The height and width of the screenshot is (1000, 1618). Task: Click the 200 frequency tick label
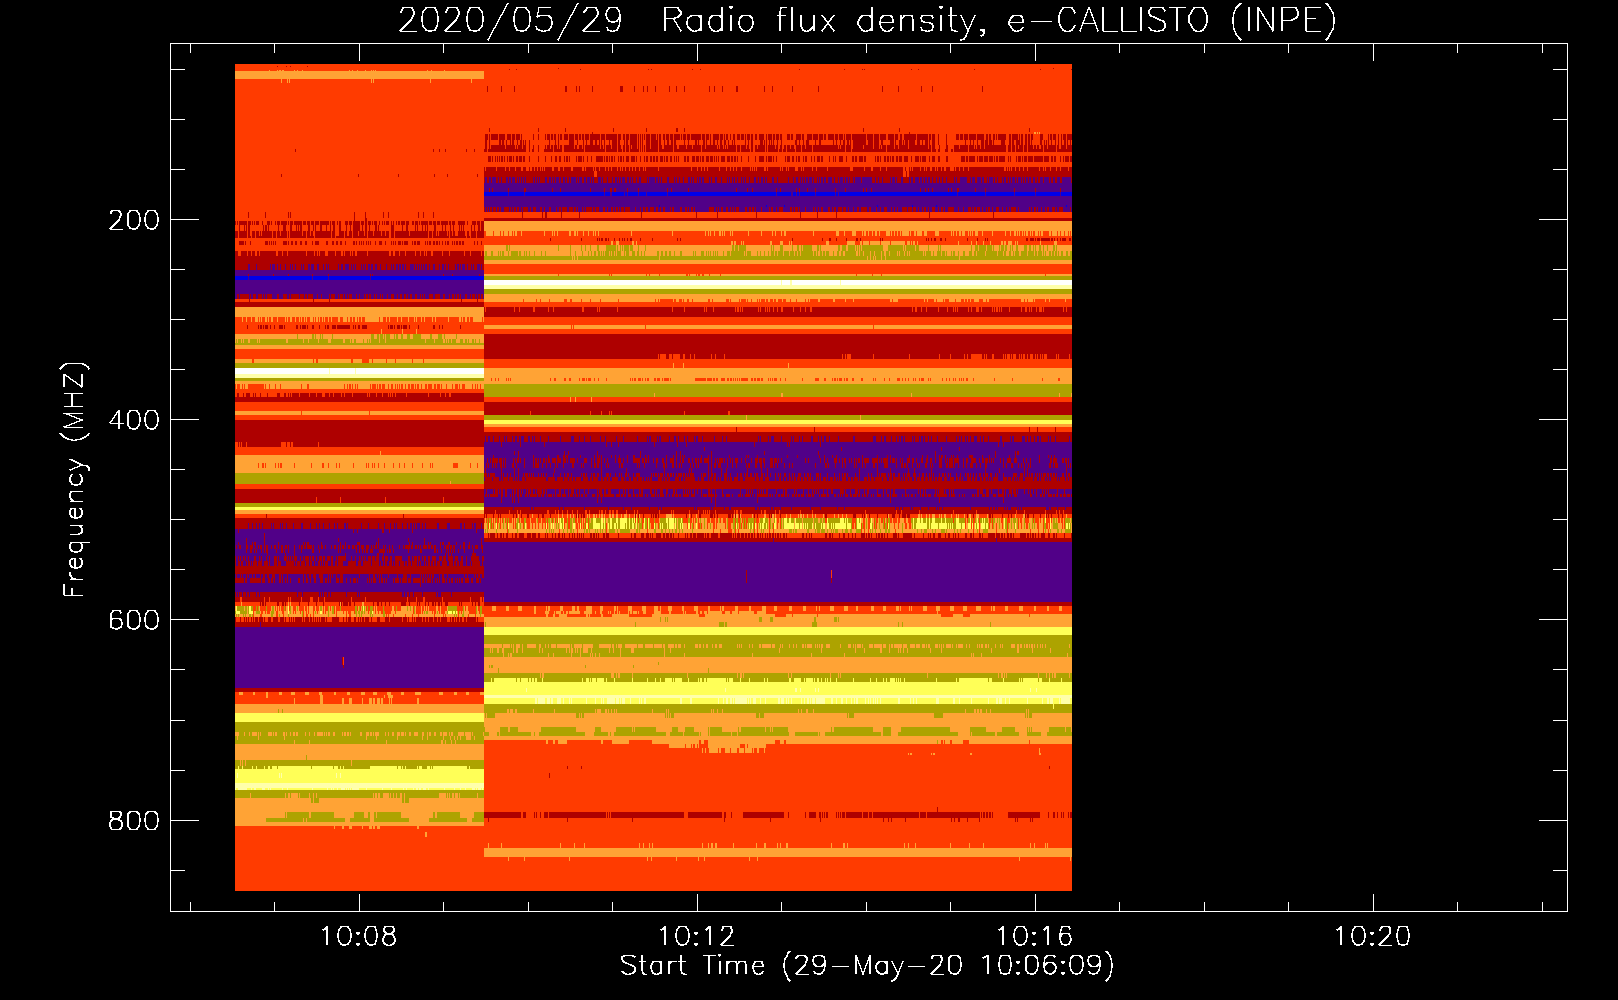pyautogui.click(x=134, y=220)
